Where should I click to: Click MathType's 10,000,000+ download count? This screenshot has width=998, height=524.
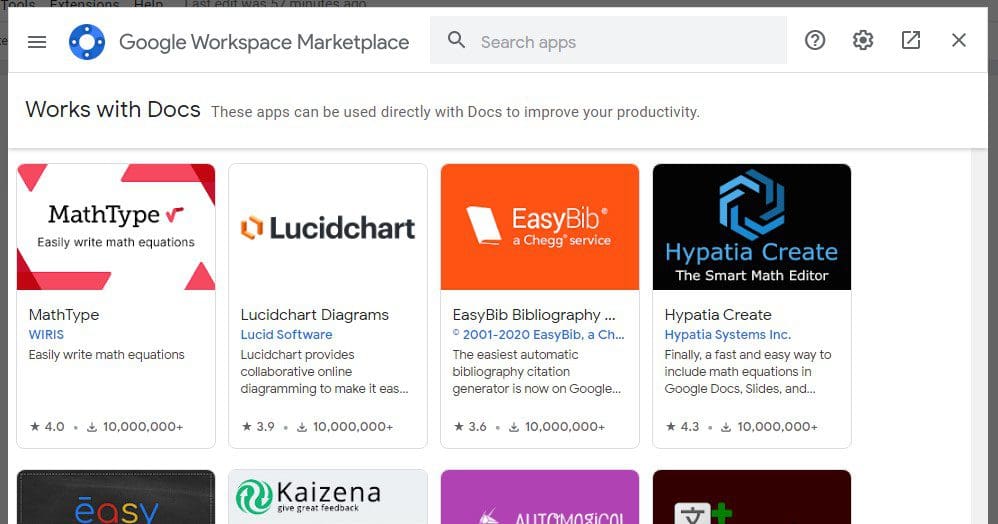135,427
